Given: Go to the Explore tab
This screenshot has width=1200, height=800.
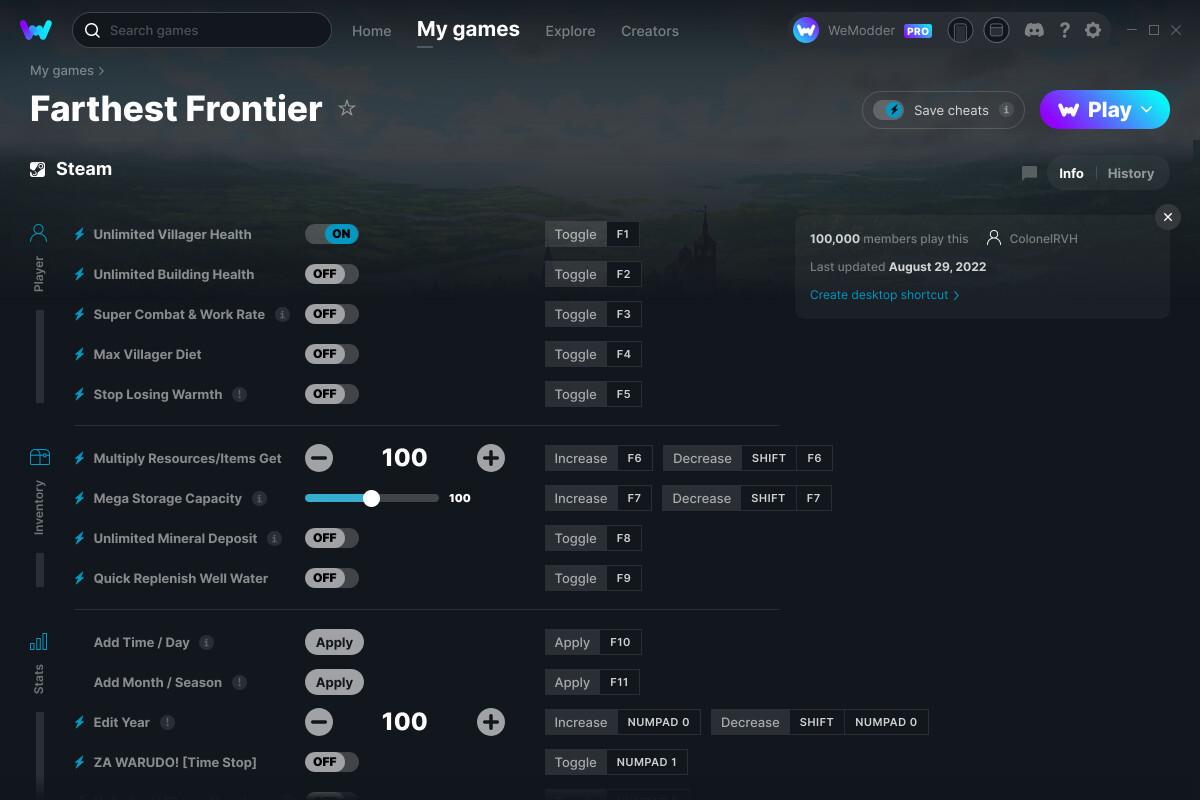Looking at the screenshot, I should (x=570, y=31).
